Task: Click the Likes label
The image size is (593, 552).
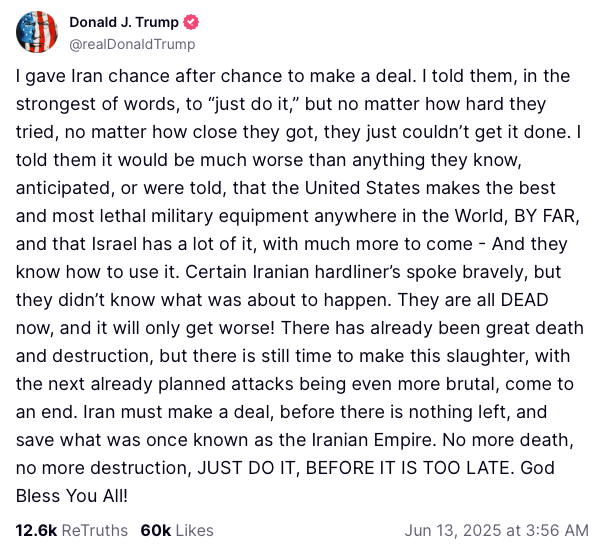Action: (x=194, y=530)
